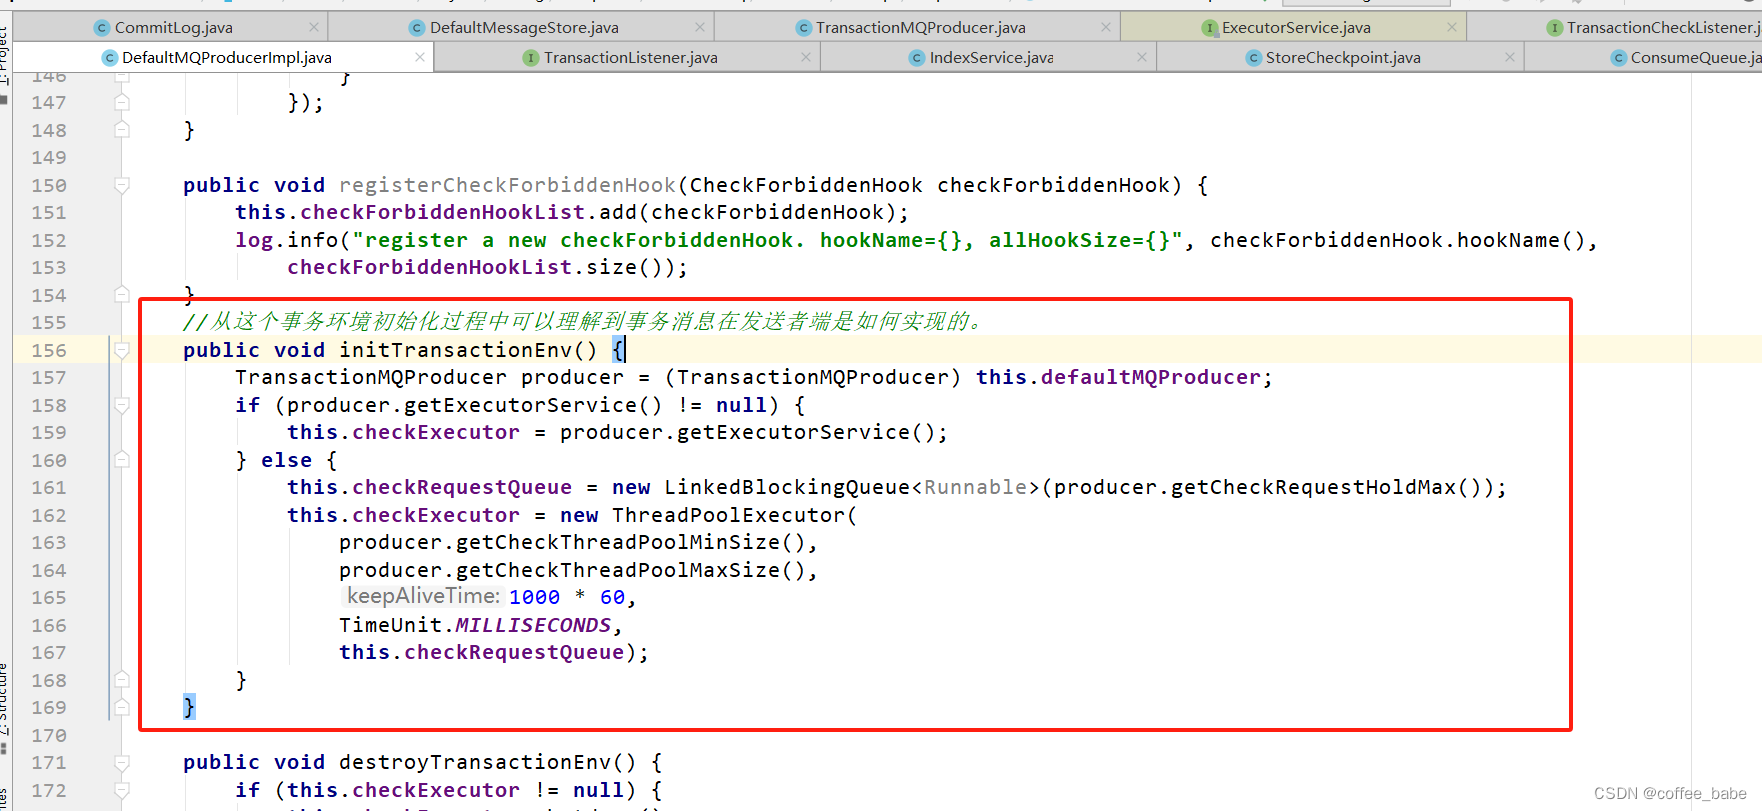Click the fold end marker at line 147
Image resolution: width=1762 pixels, height=811 pixels.
pos(122,102)
